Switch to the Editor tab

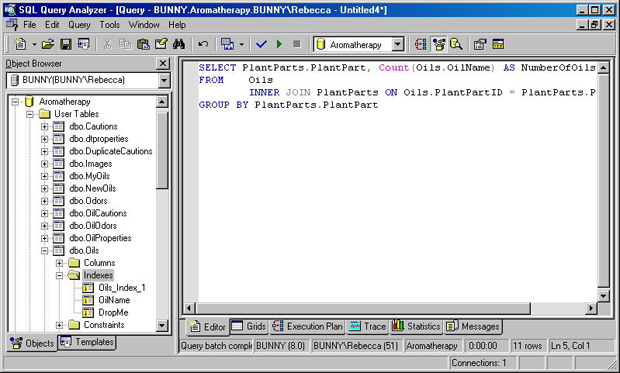tap(207, 327)
